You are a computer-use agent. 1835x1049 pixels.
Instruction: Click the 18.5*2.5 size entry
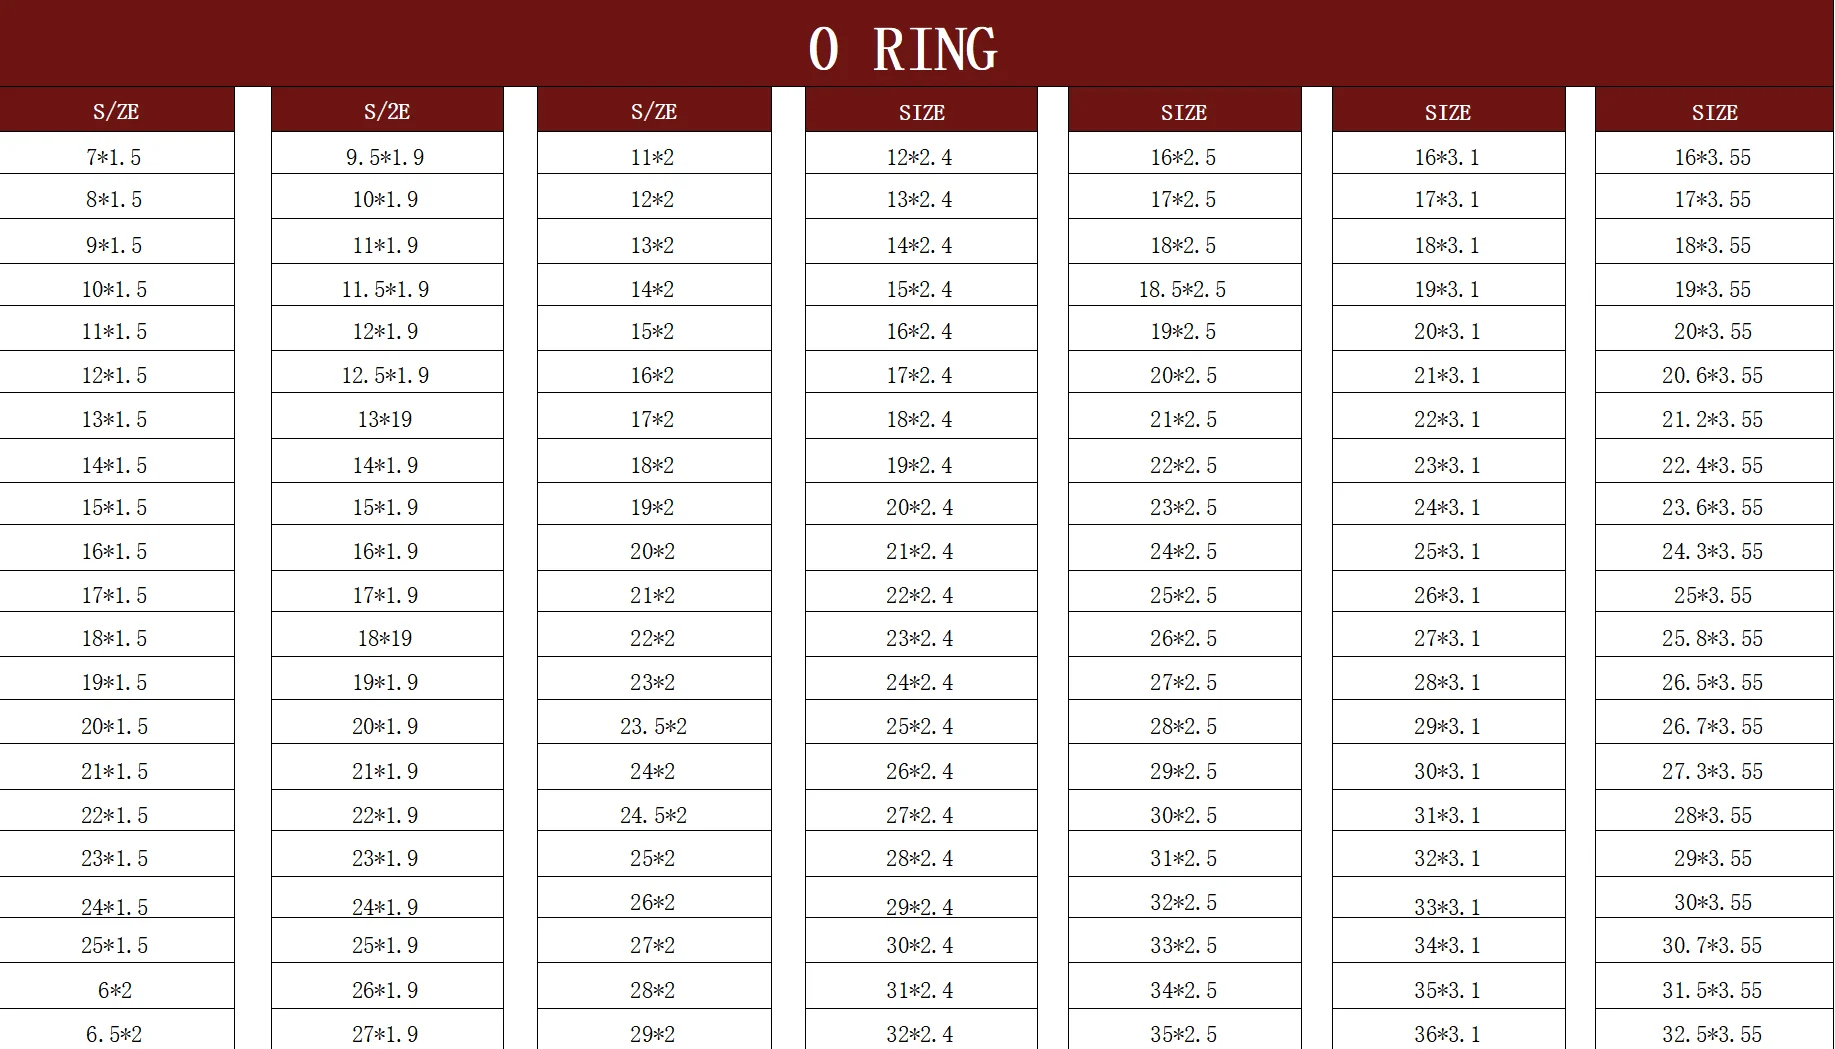click(1182, 289)
